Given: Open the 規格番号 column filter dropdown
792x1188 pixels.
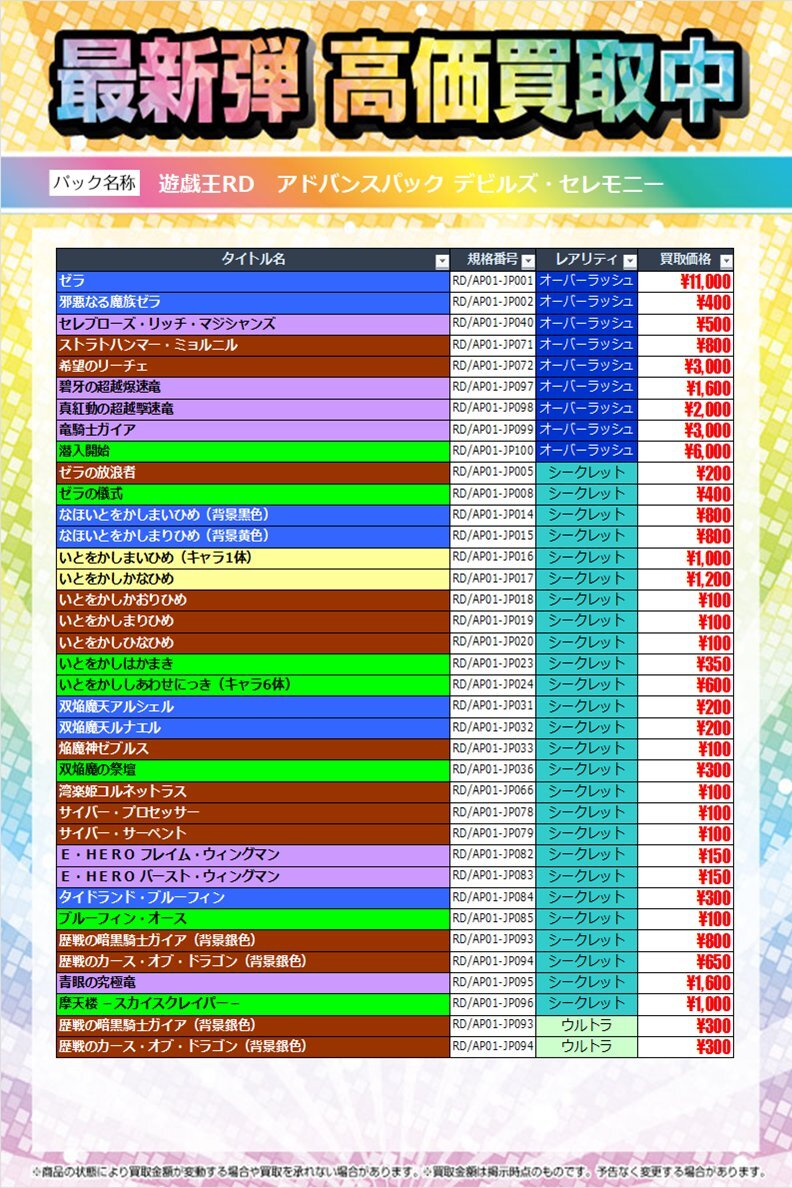Looking at the screenshot, I should [528, 261].
